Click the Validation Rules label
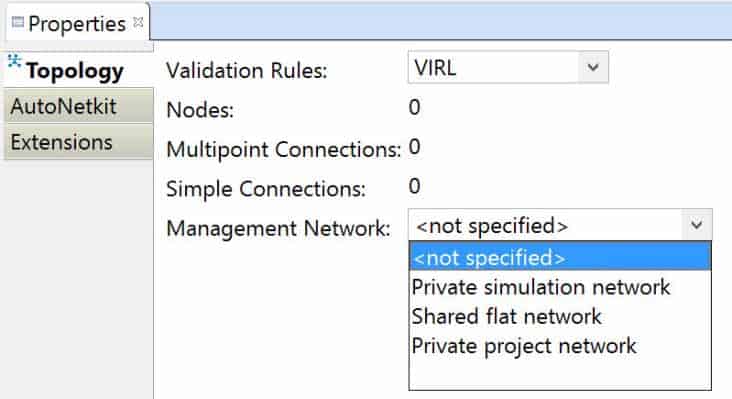 click(x=247, y=70)
